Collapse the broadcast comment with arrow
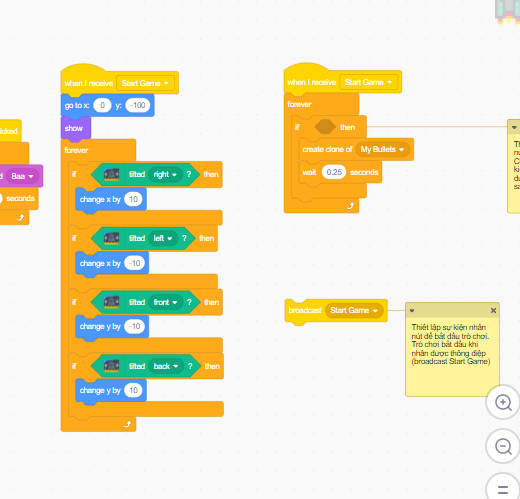This screenshot has height=499, width=520. [x=412, y=311]
